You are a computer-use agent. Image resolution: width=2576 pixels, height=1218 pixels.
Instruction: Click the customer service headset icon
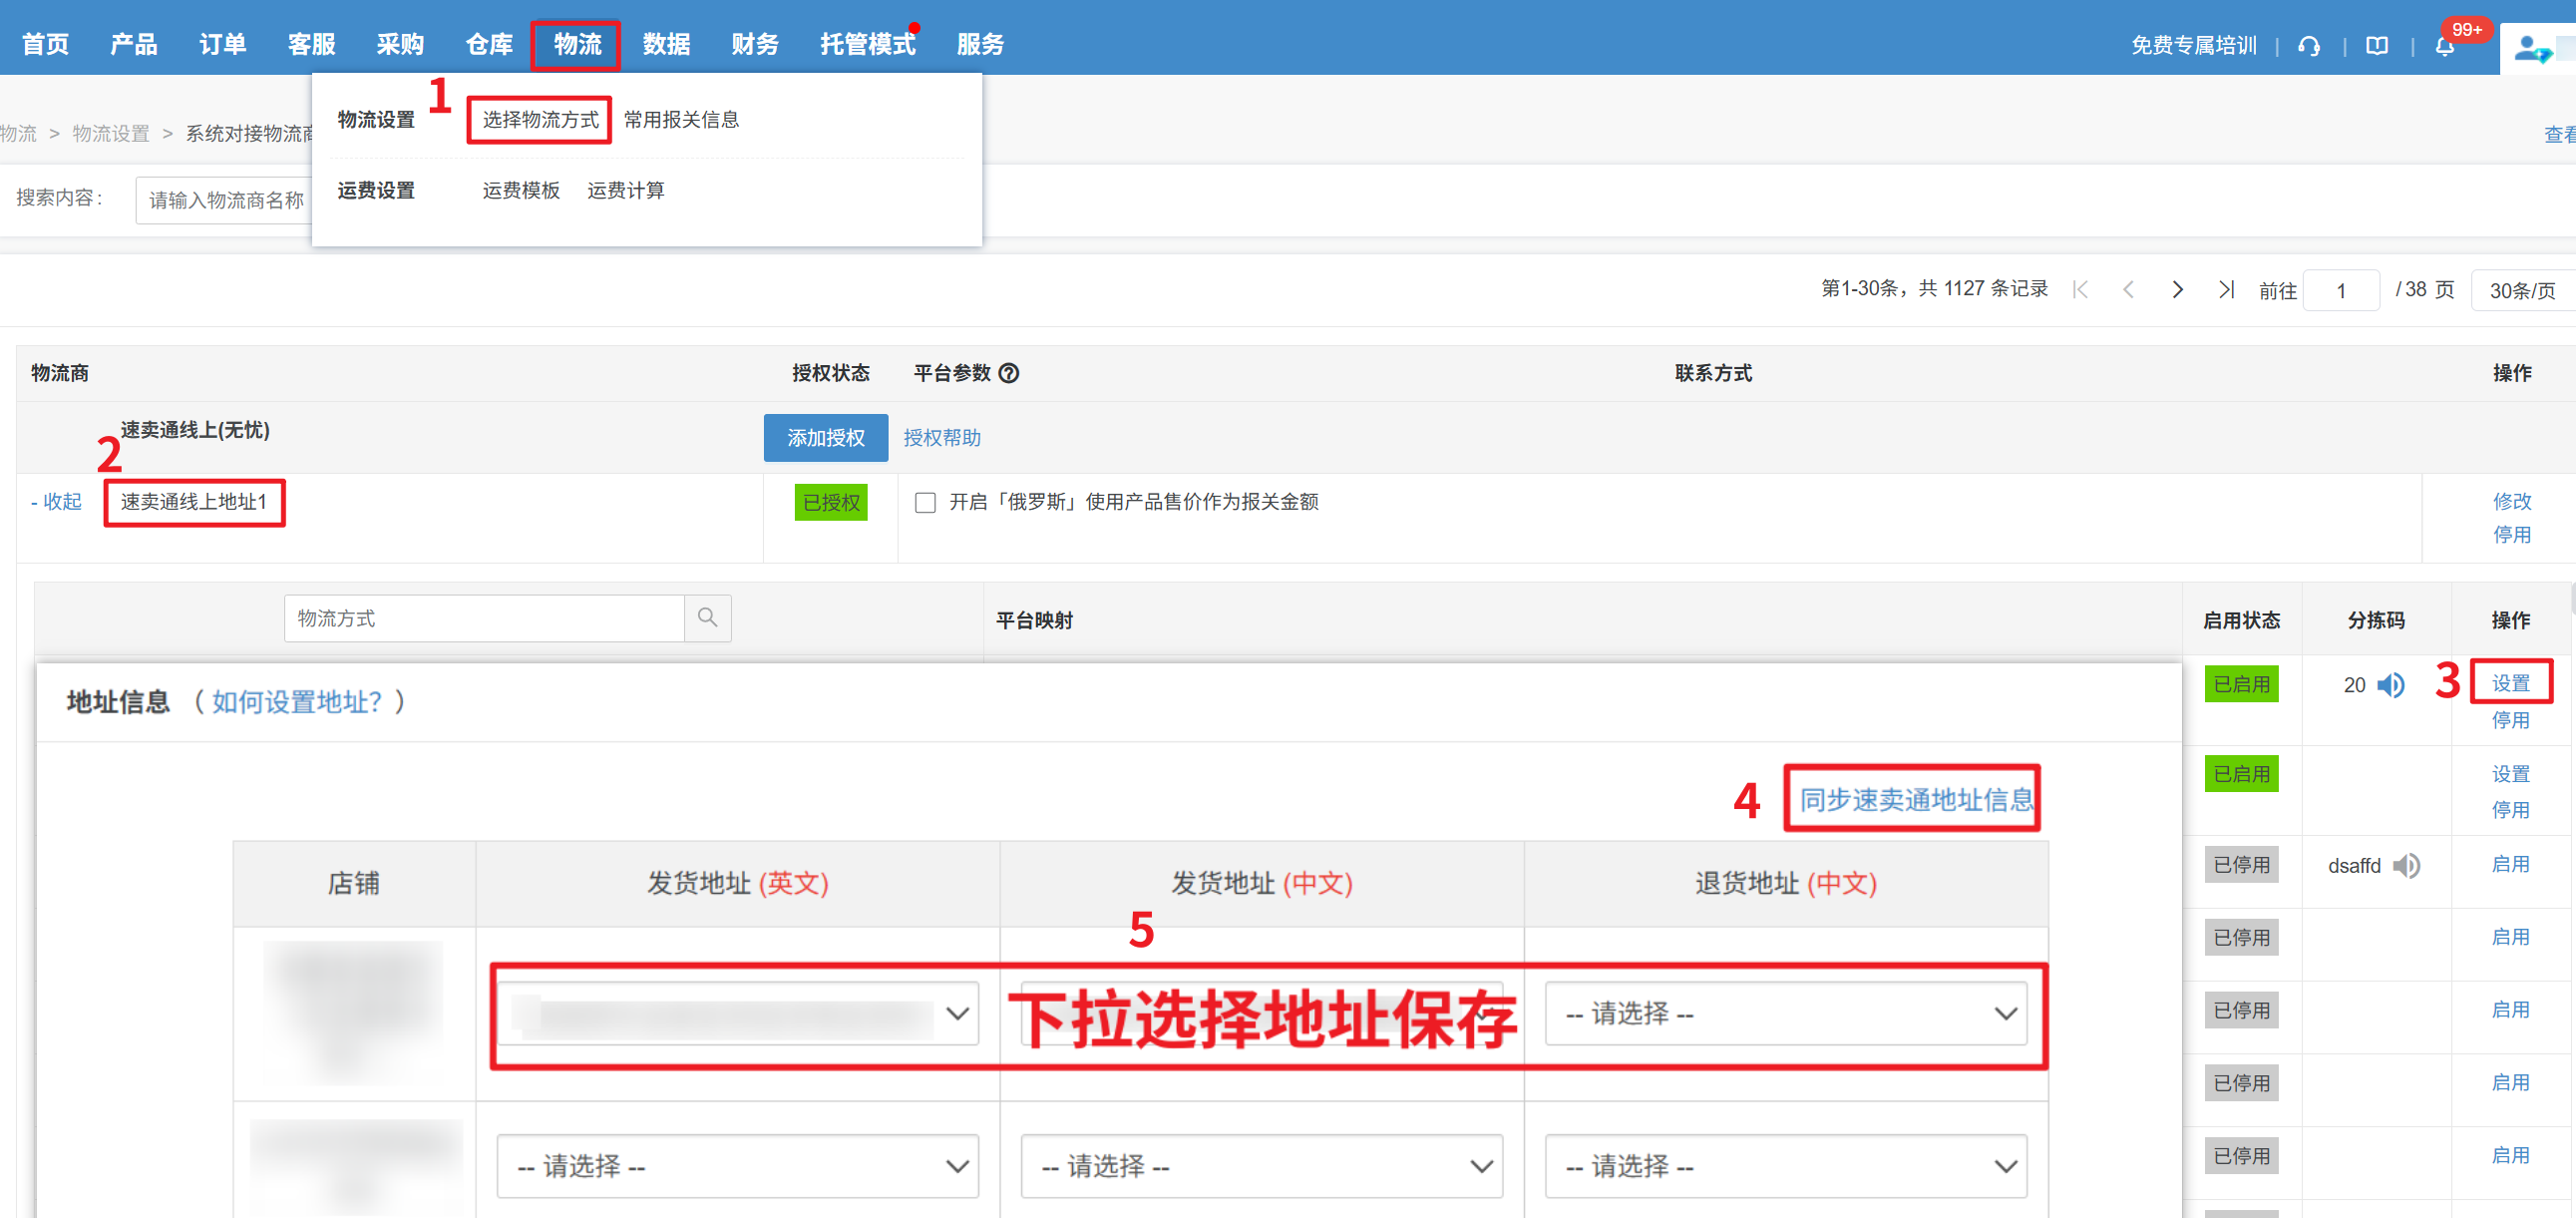coord(2309,46)
